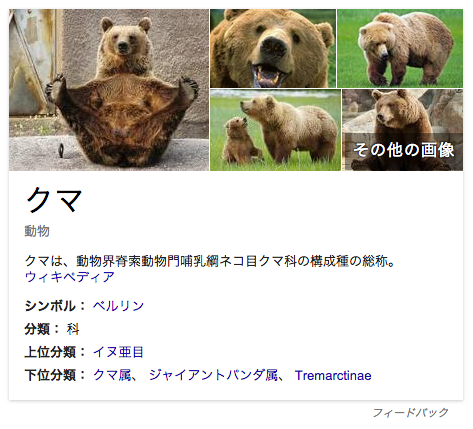This screenshot has width=473, height=429.
Task: Visit the Tremarctinae link
Action: pyautogui.click(x=333, y=375)
